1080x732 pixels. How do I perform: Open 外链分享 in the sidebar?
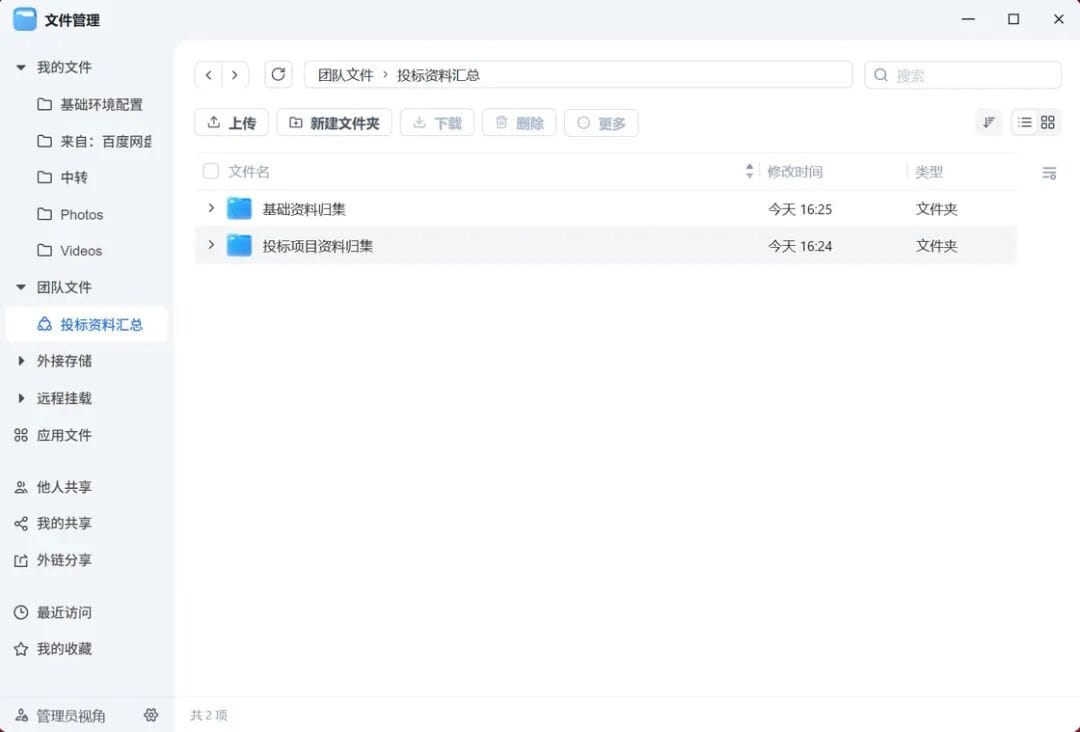tap(64, 560)
